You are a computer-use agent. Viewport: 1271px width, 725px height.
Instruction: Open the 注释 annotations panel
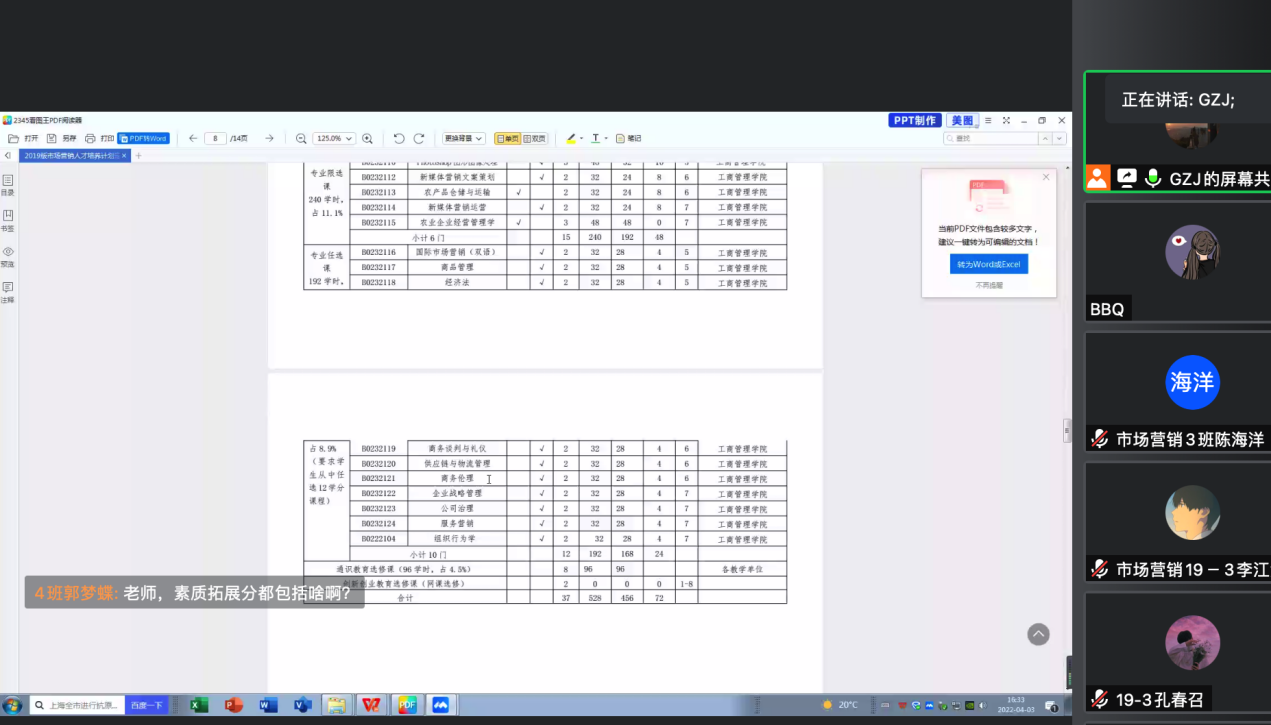[x=8, y=291]
